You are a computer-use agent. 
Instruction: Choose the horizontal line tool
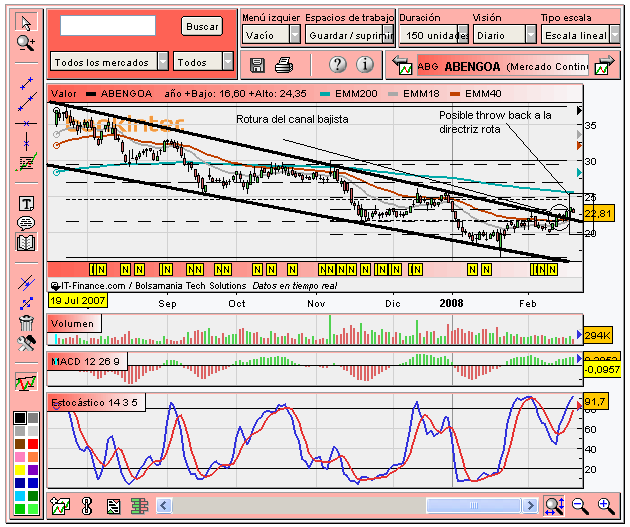[26, 123]
